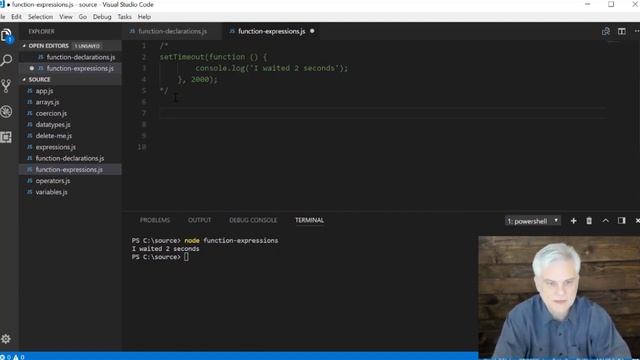The image size is (640, 360).
Task: Maximize the panel with the up chevron
Action: pyautogui.click(x=605, y=221)
